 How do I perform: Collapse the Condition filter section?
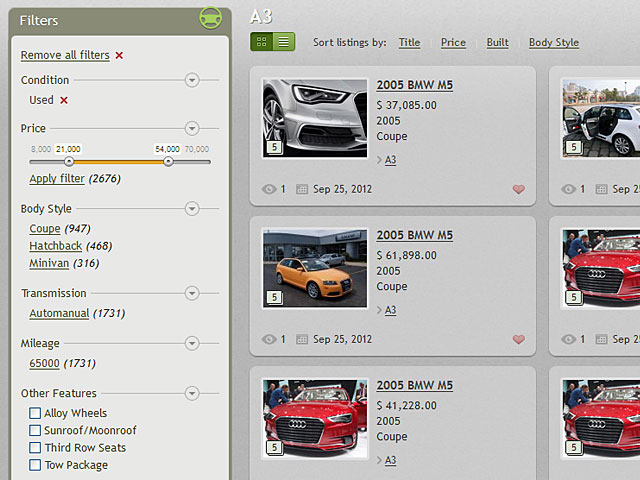tap(192, 80)
